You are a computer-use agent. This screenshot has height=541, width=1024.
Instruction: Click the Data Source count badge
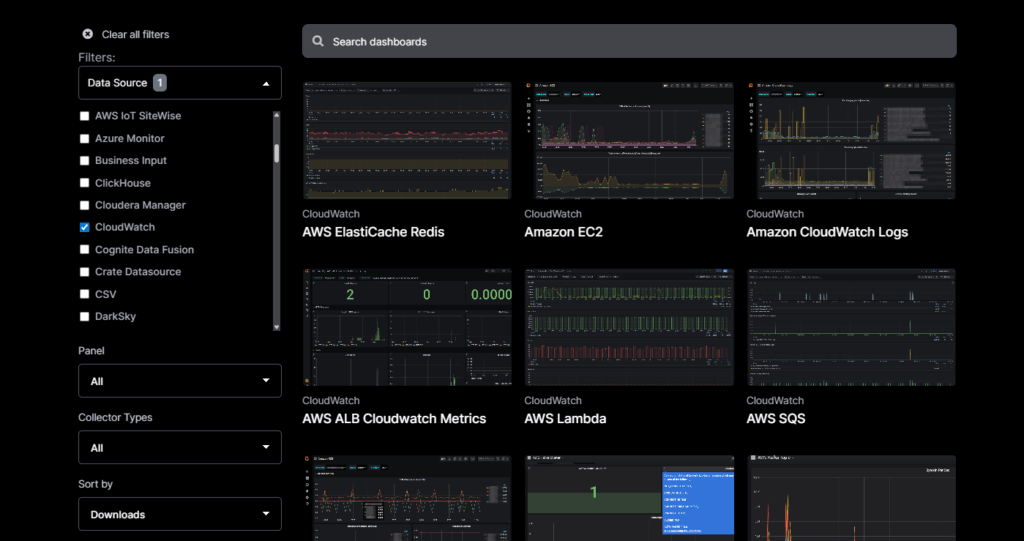coord(160,83)
